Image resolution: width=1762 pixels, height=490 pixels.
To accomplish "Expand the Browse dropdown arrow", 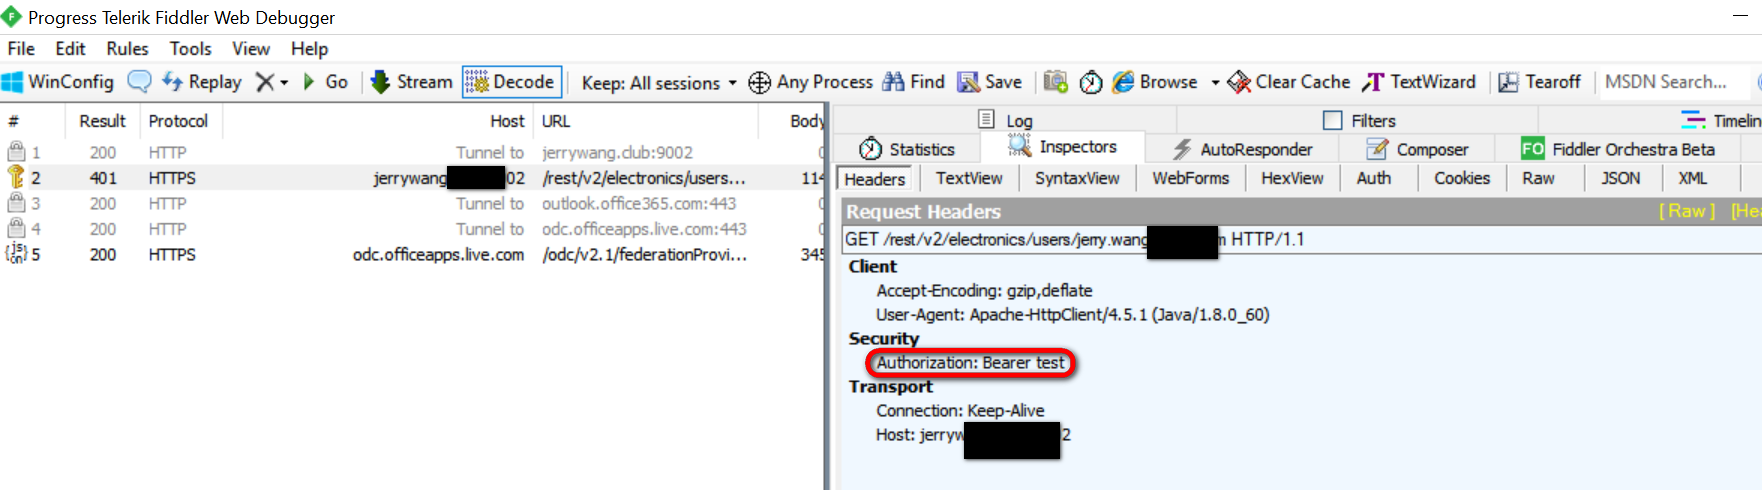I will click(1215, 82).
